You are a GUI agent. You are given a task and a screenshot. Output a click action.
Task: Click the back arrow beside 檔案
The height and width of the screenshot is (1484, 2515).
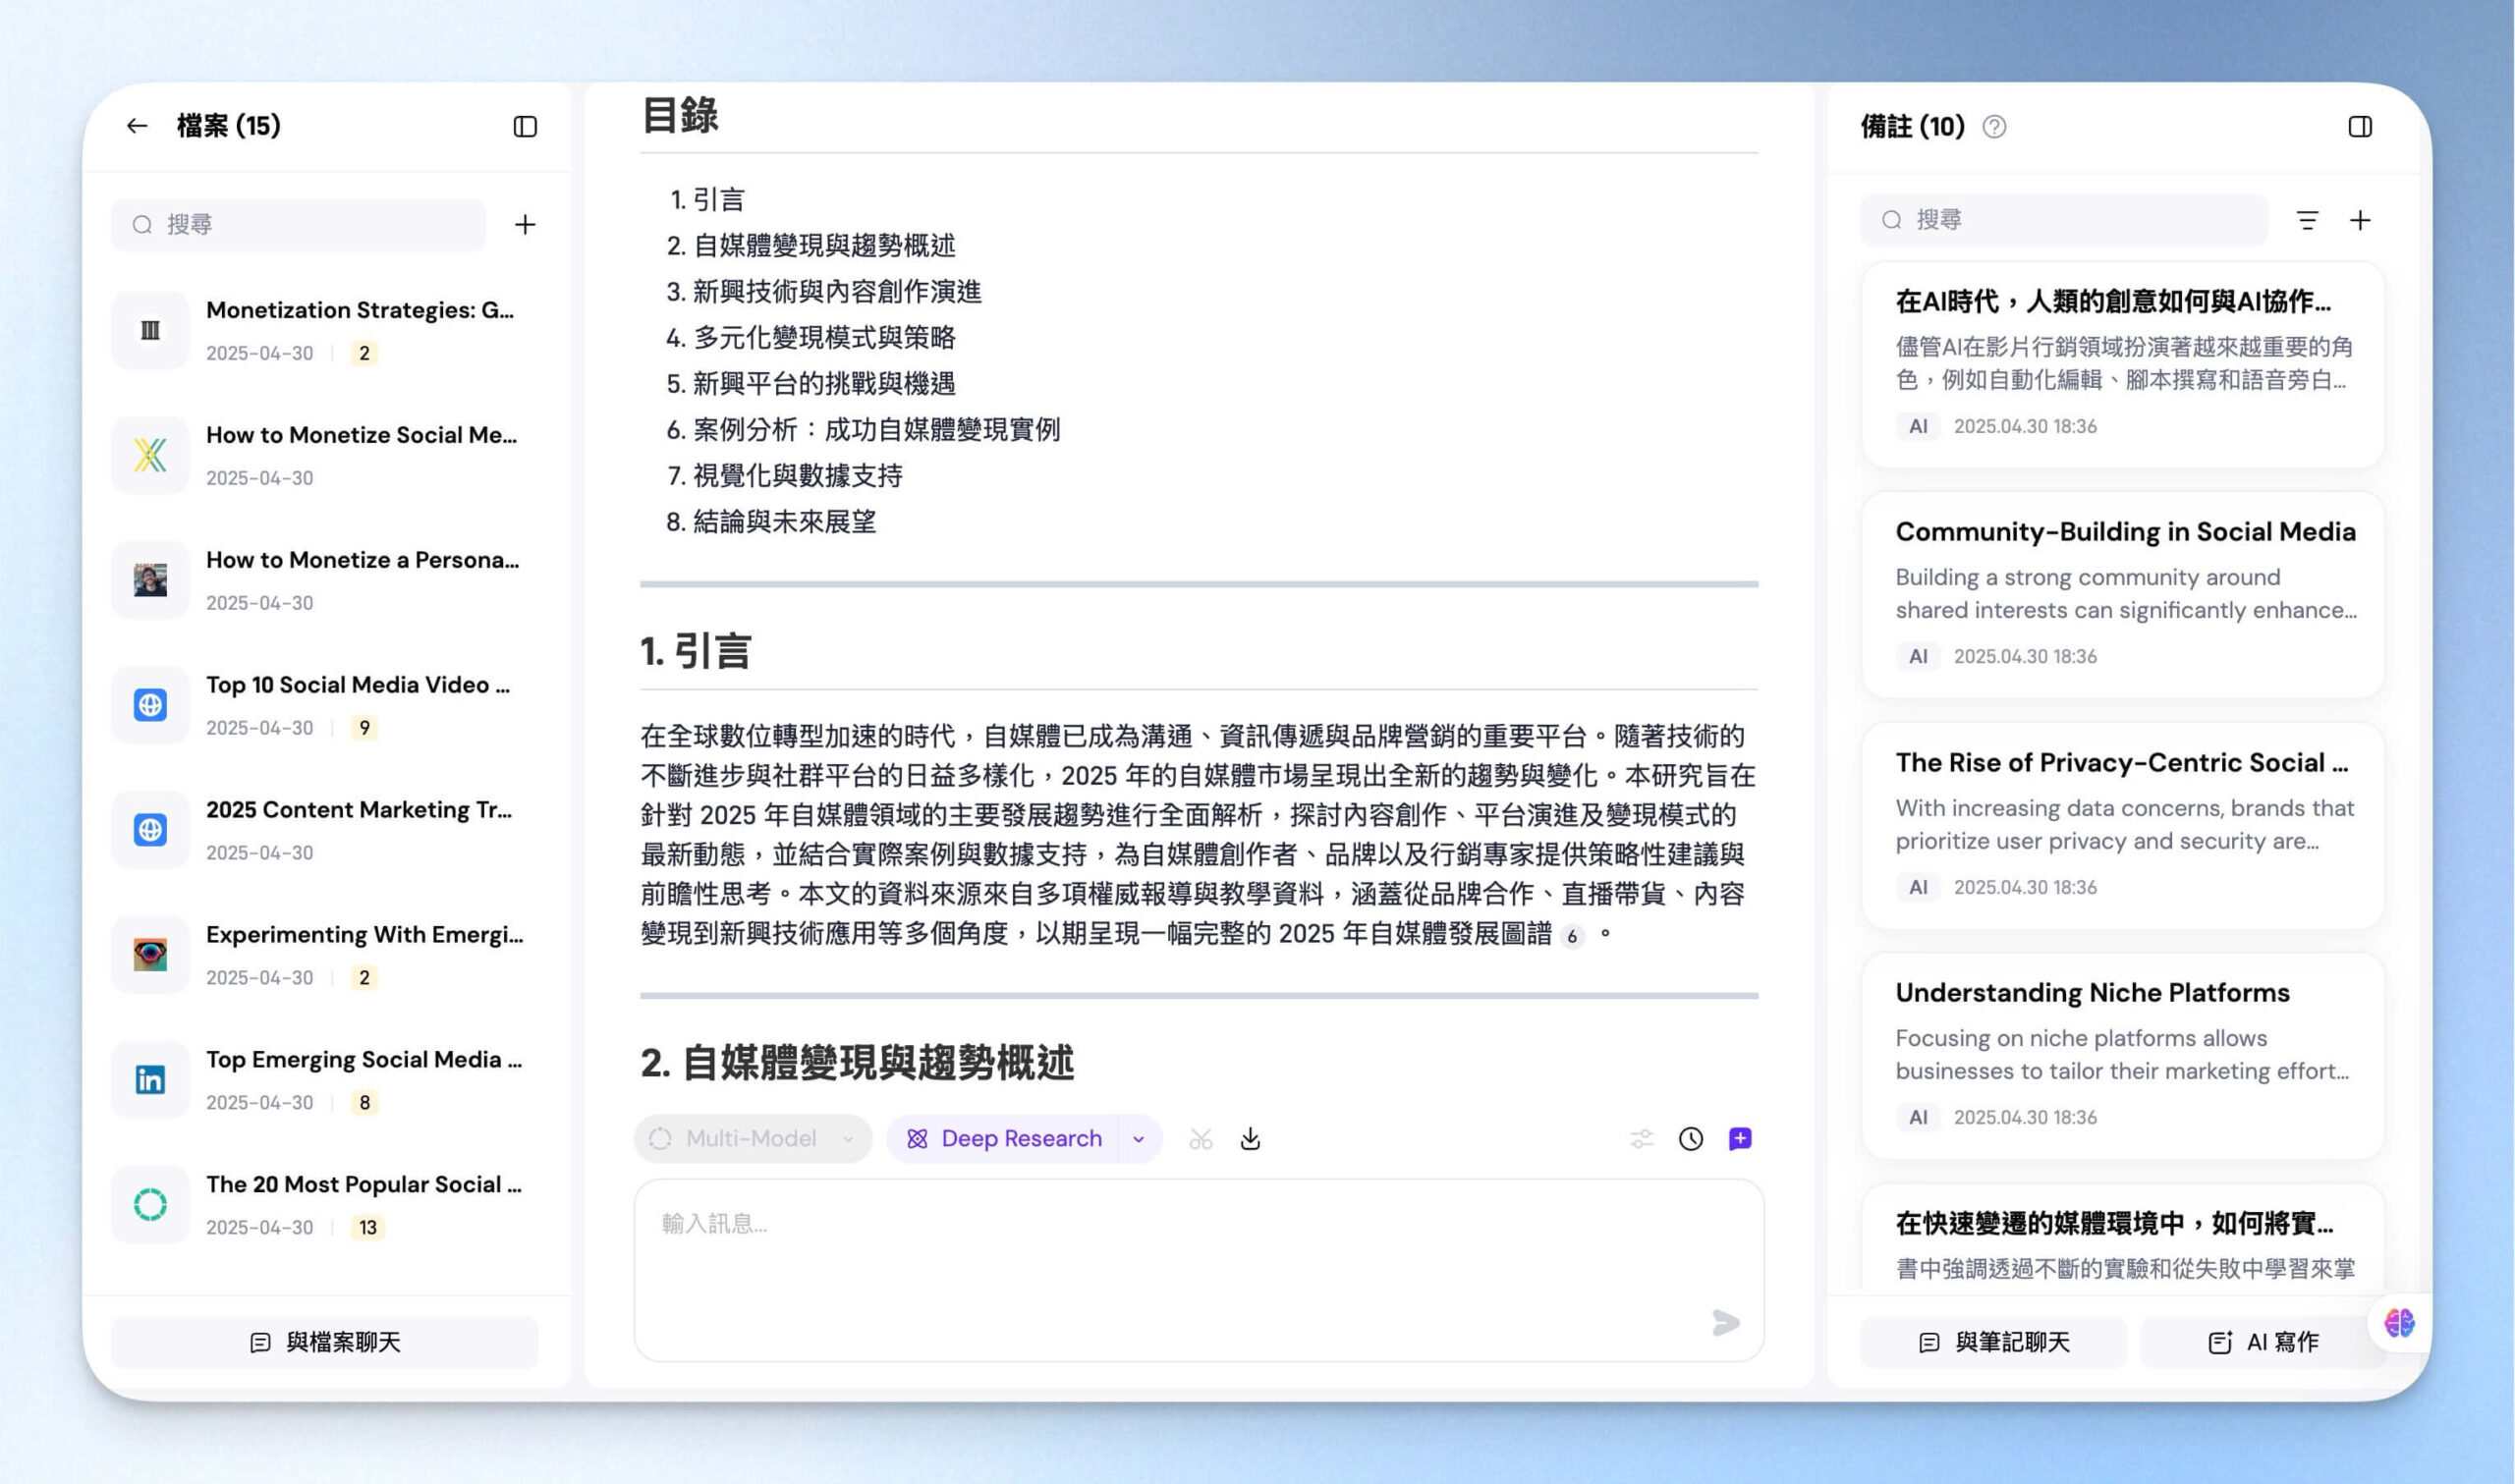point(137,126)
